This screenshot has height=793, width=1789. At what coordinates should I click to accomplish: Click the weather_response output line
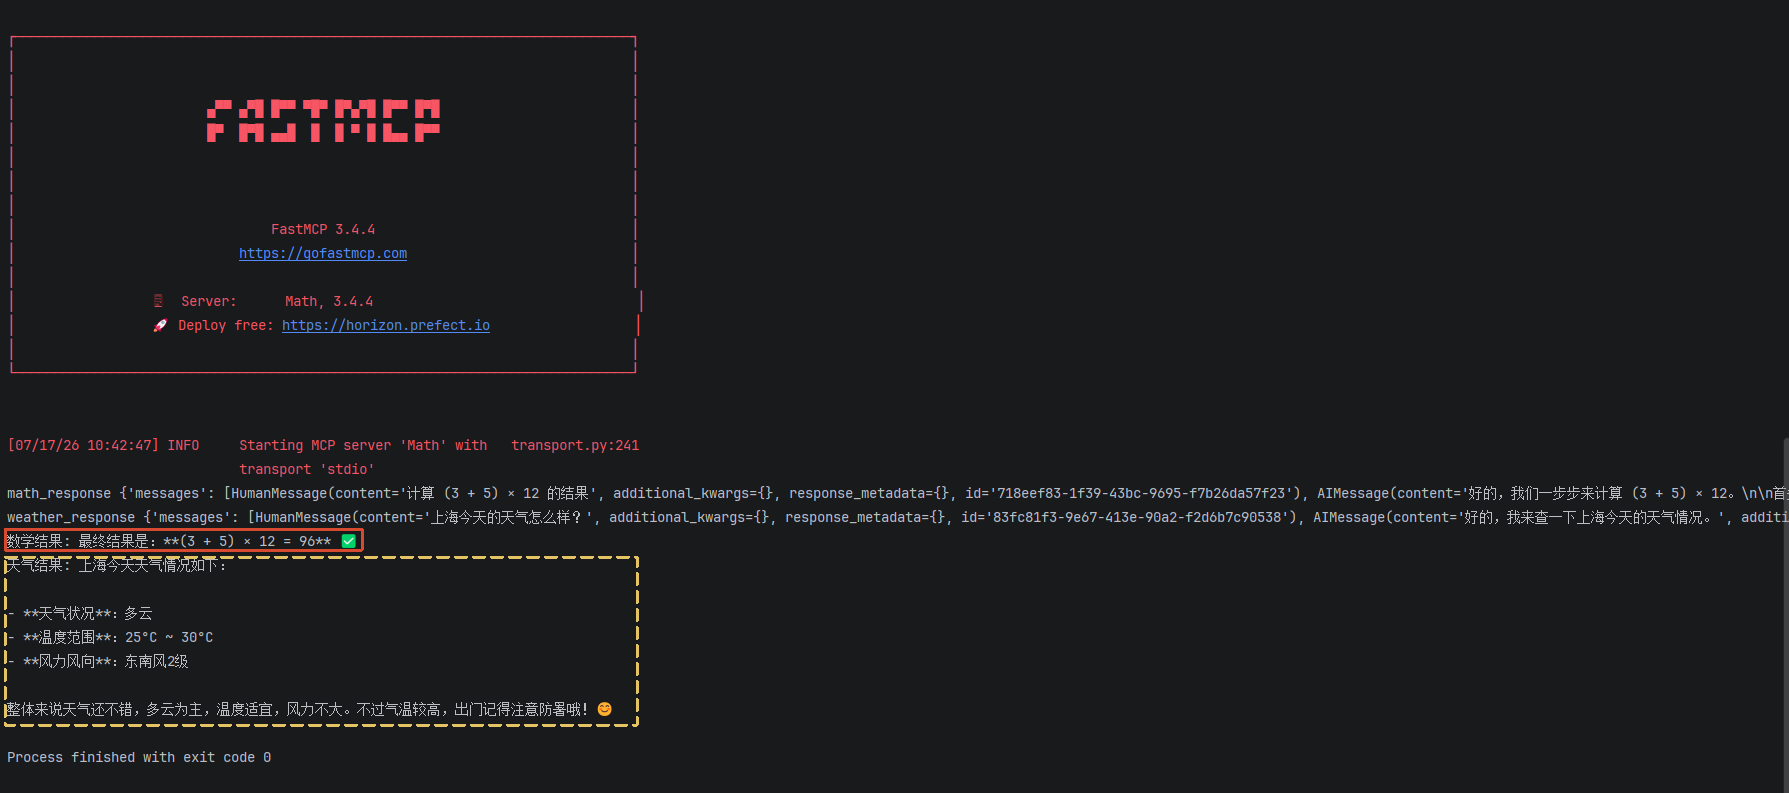(896, 518)
